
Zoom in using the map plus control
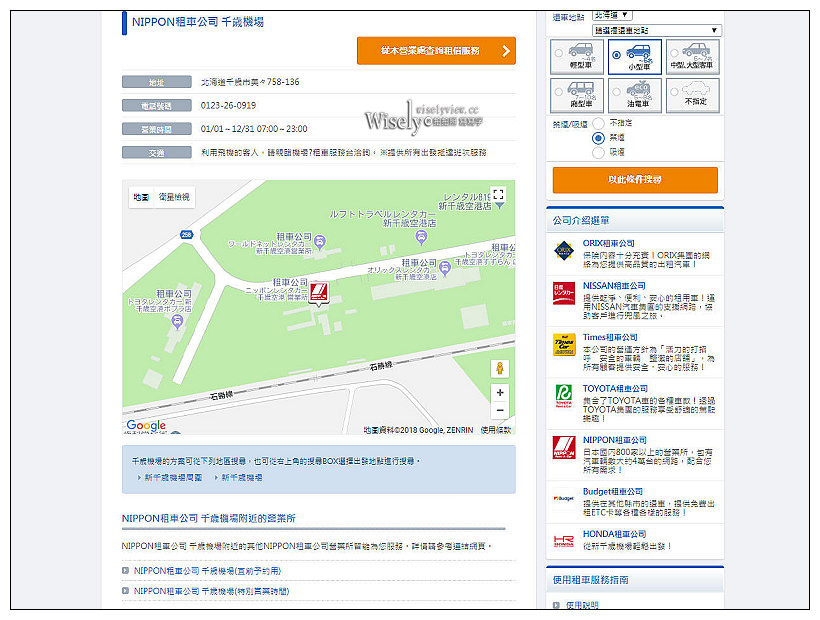coord(501,394)
